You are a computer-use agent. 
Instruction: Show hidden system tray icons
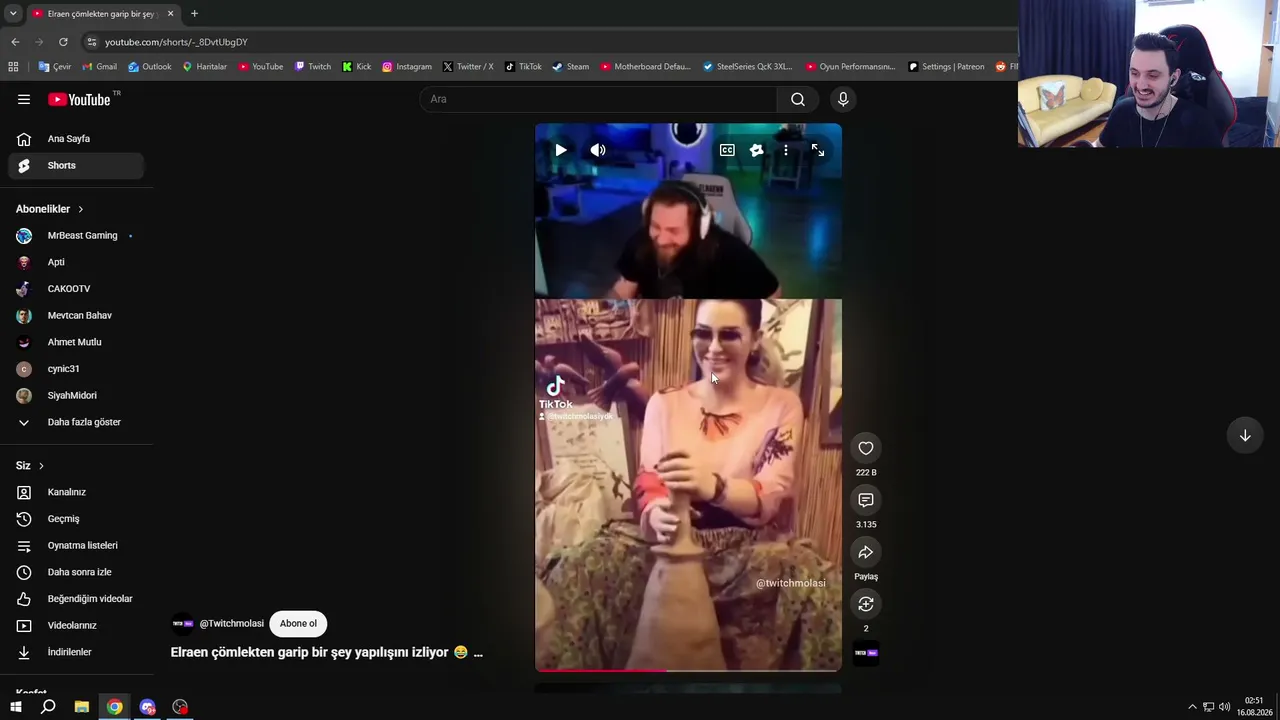tap(1192, 707)
